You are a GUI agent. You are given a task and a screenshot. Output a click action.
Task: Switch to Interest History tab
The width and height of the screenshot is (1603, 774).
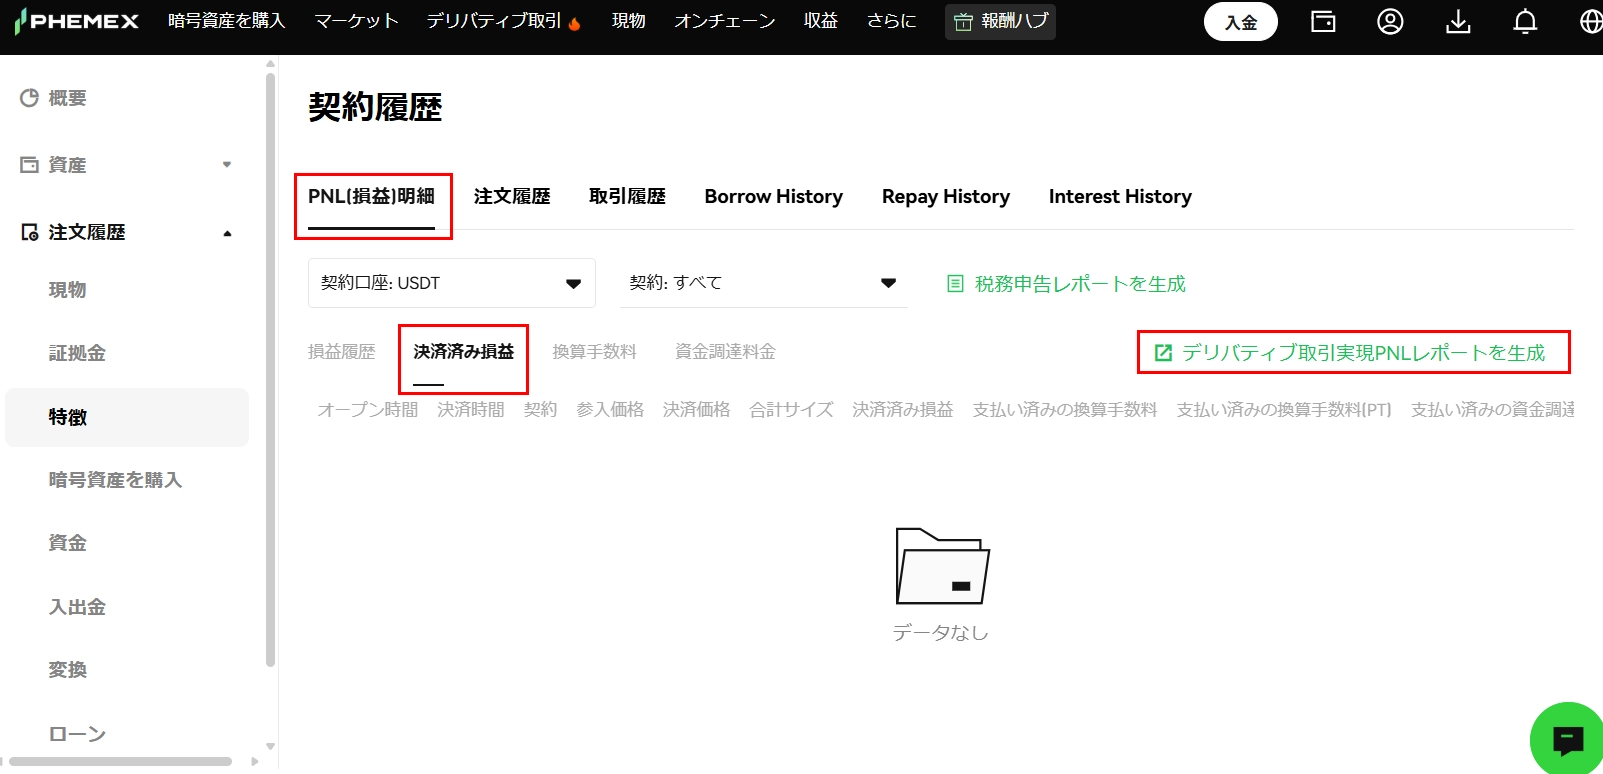point(1120,197)
